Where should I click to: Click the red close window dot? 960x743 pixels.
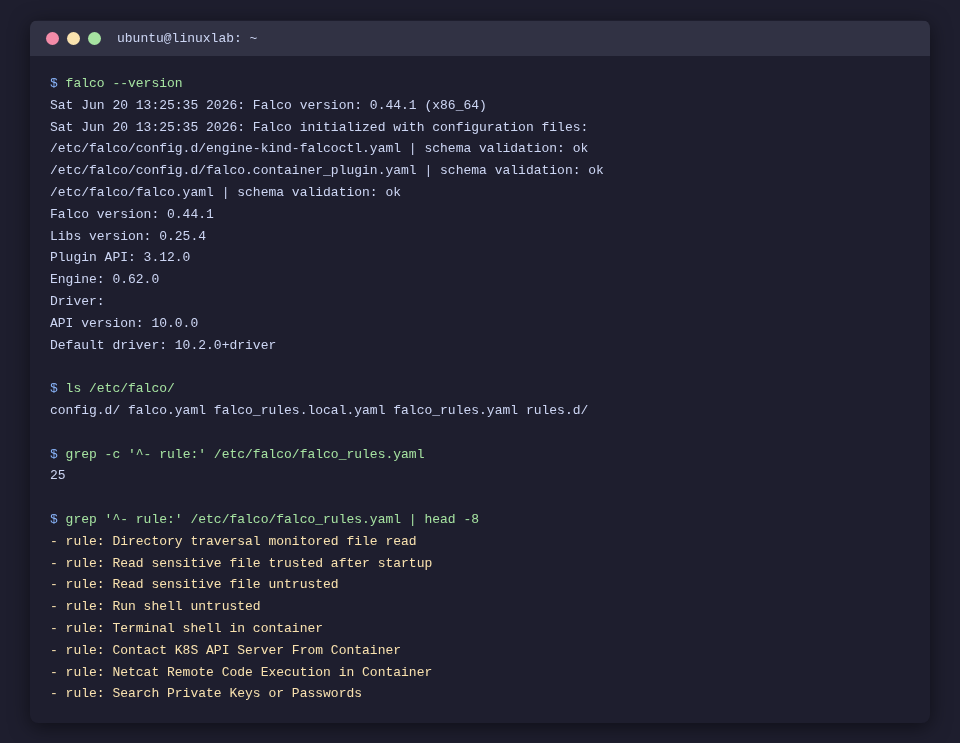point(53,39)
